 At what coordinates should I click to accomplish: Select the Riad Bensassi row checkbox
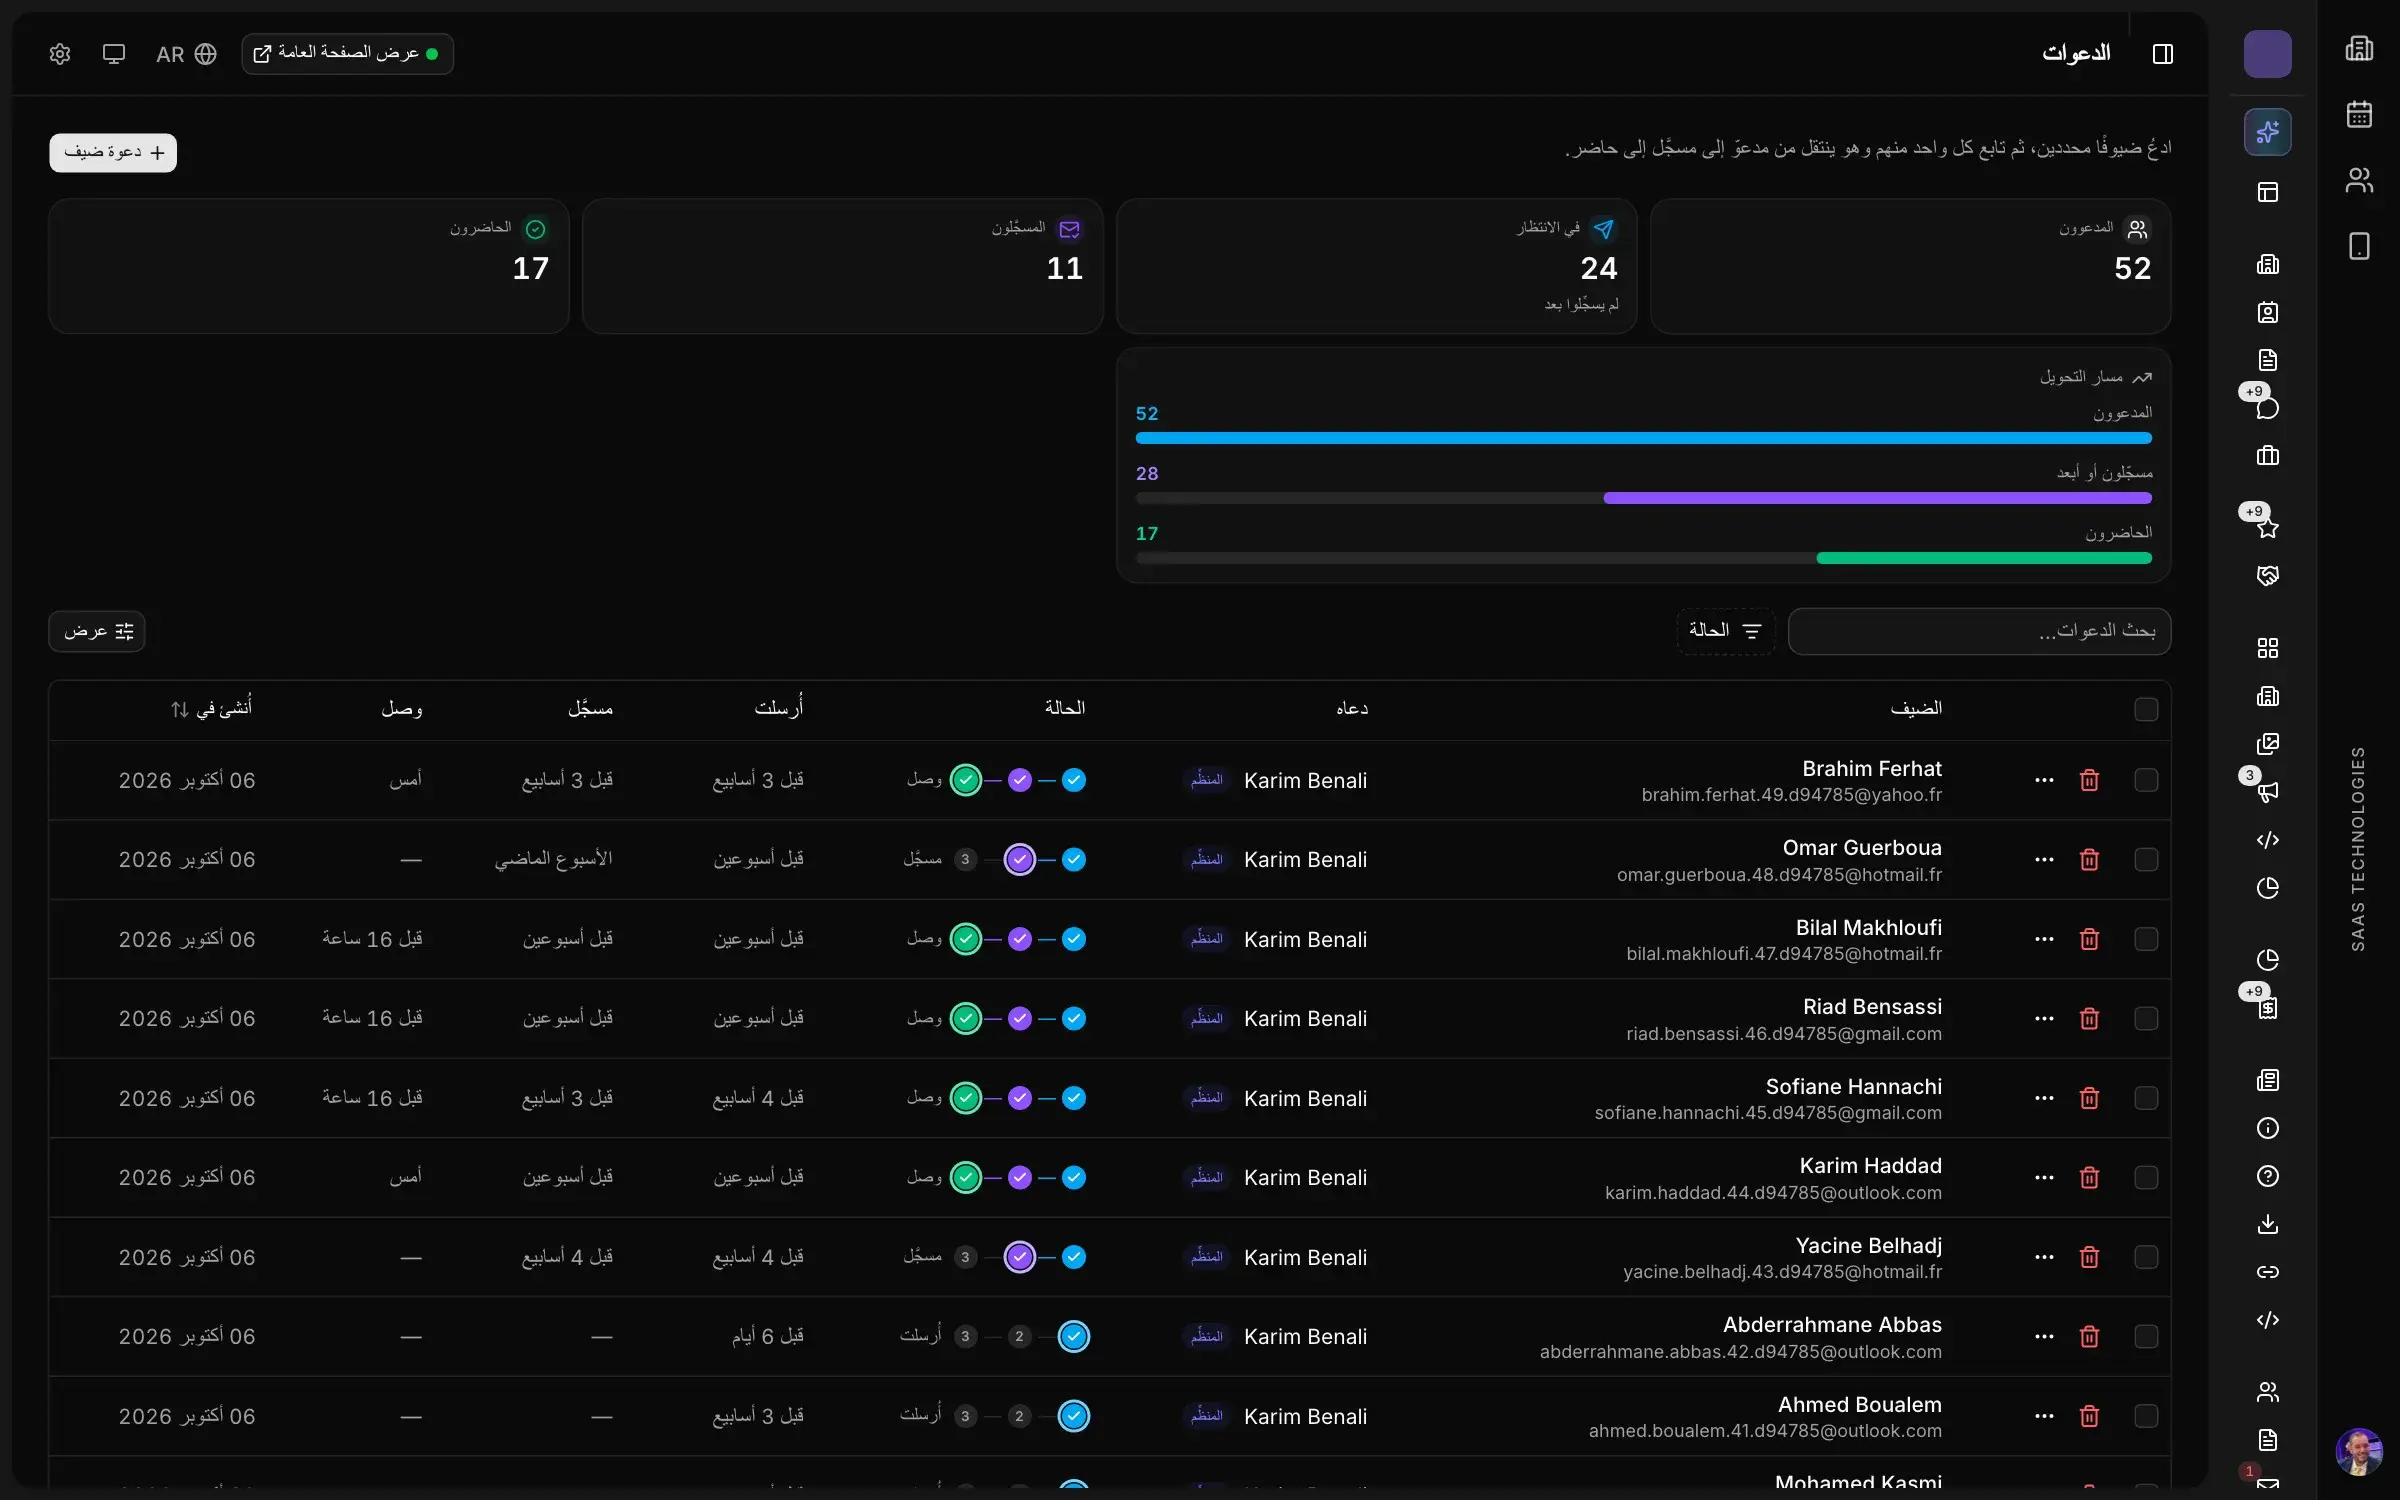pyautogui.click(x=2146, y=1019)
